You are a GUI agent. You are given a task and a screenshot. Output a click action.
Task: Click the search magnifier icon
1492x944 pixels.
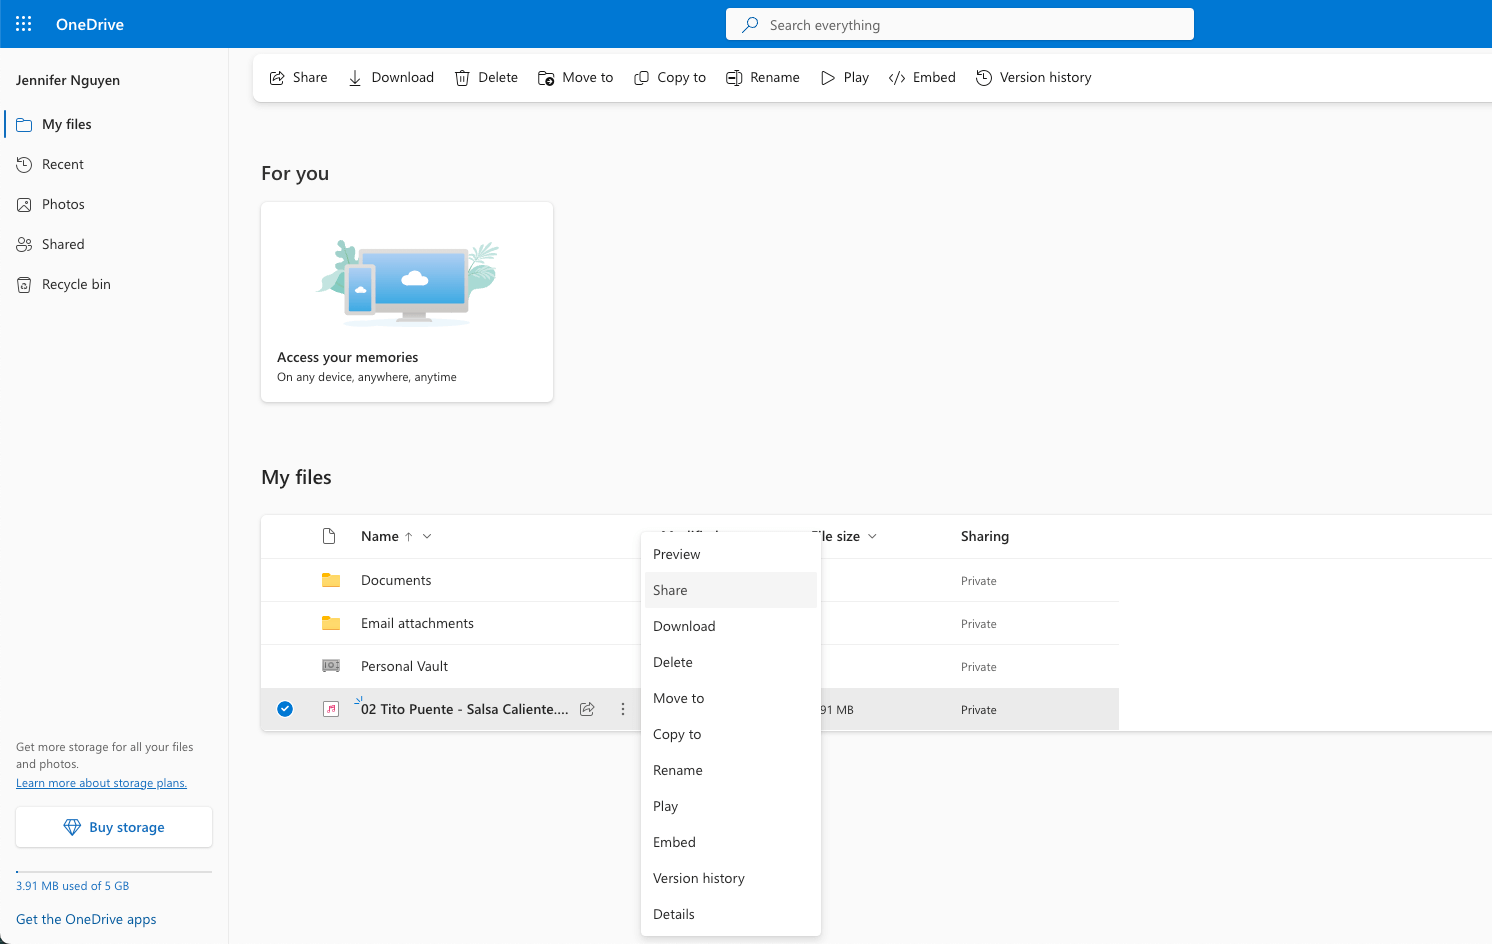point(750,25)
